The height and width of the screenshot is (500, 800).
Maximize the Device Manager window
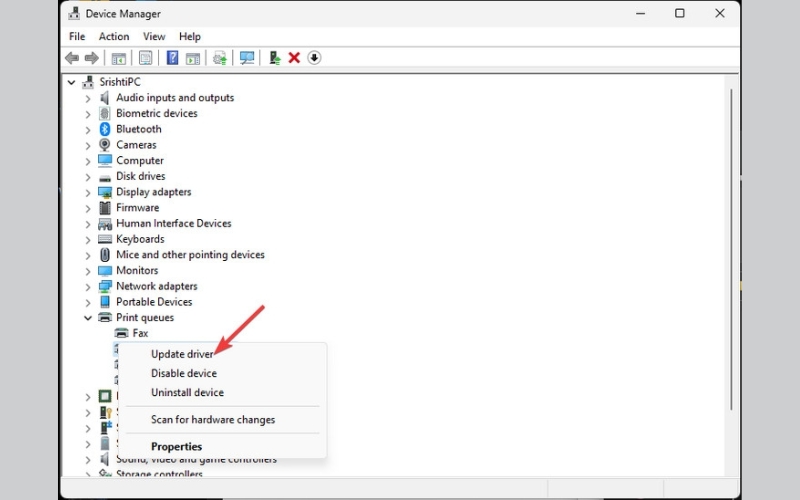click(680, 13)
